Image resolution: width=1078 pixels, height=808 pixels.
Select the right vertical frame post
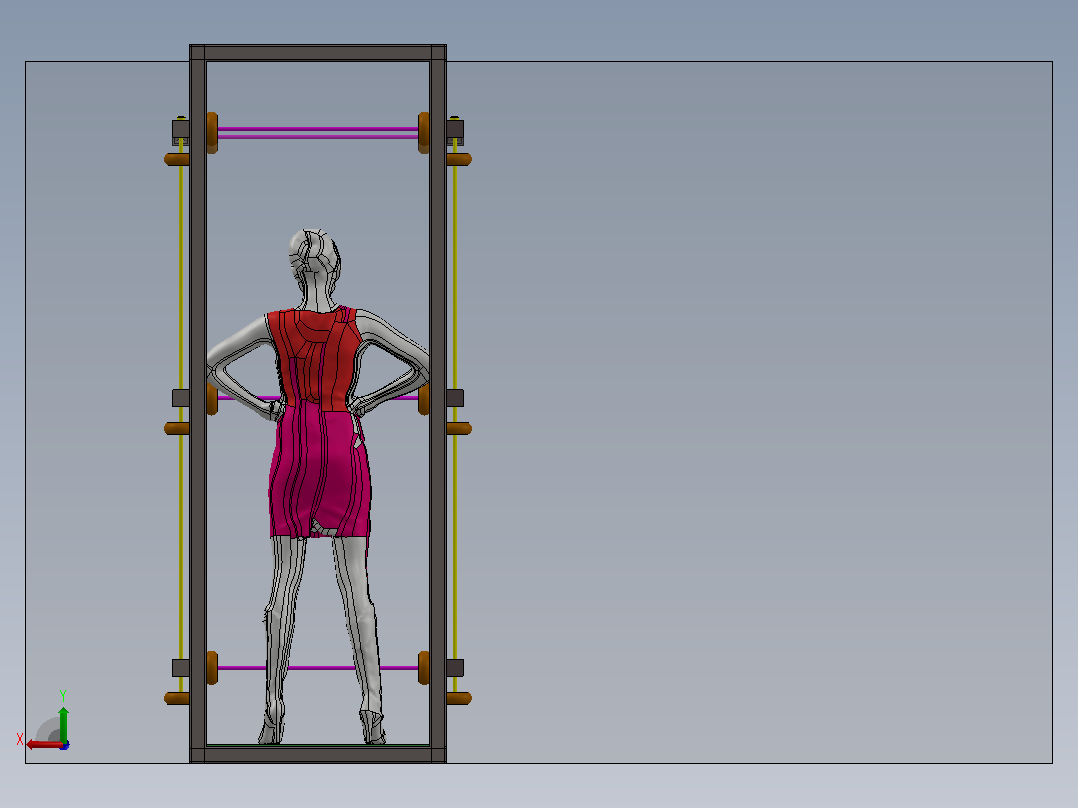[x=438, y=404]
